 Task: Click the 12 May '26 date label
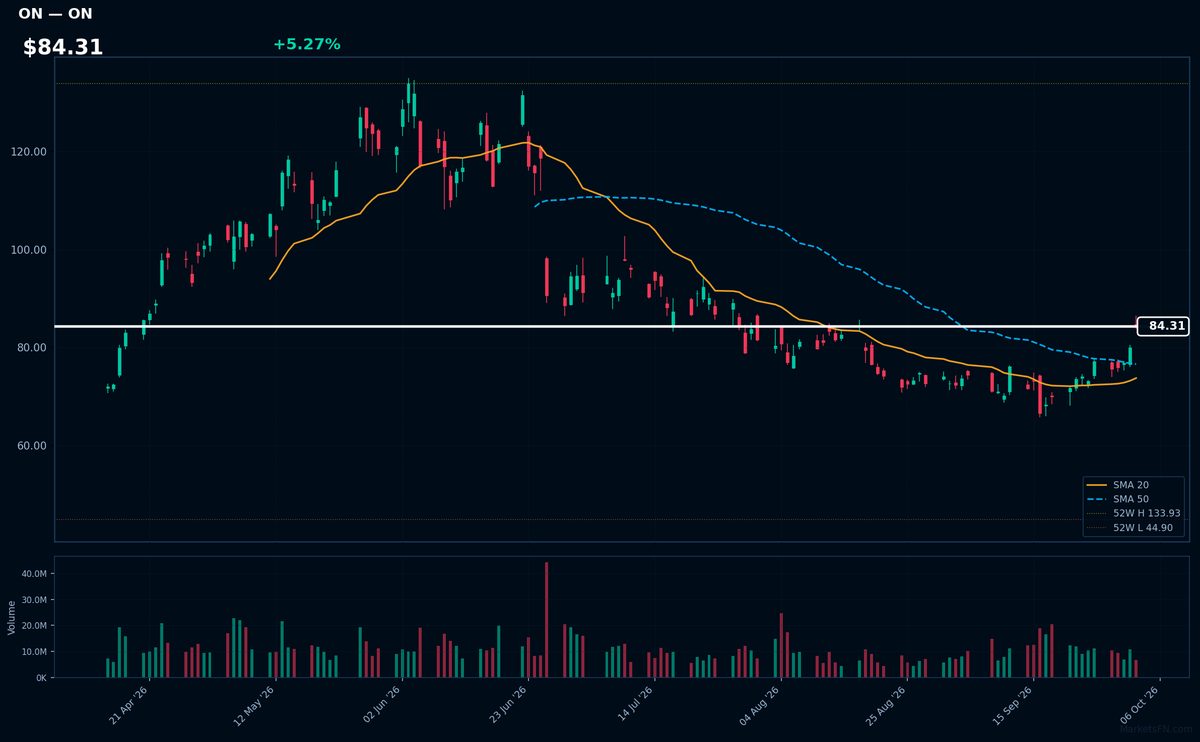click(x=254, y=707)
